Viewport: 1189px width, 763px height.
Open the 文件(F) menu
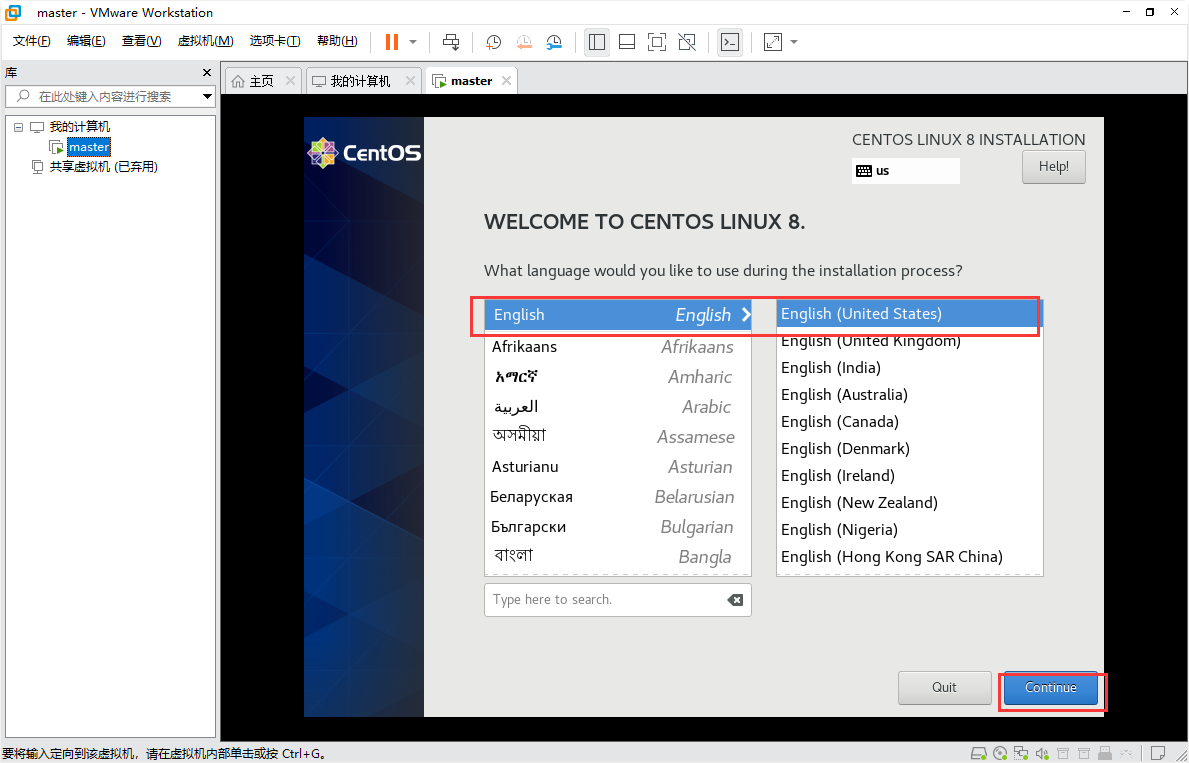[x=32, y=41]
